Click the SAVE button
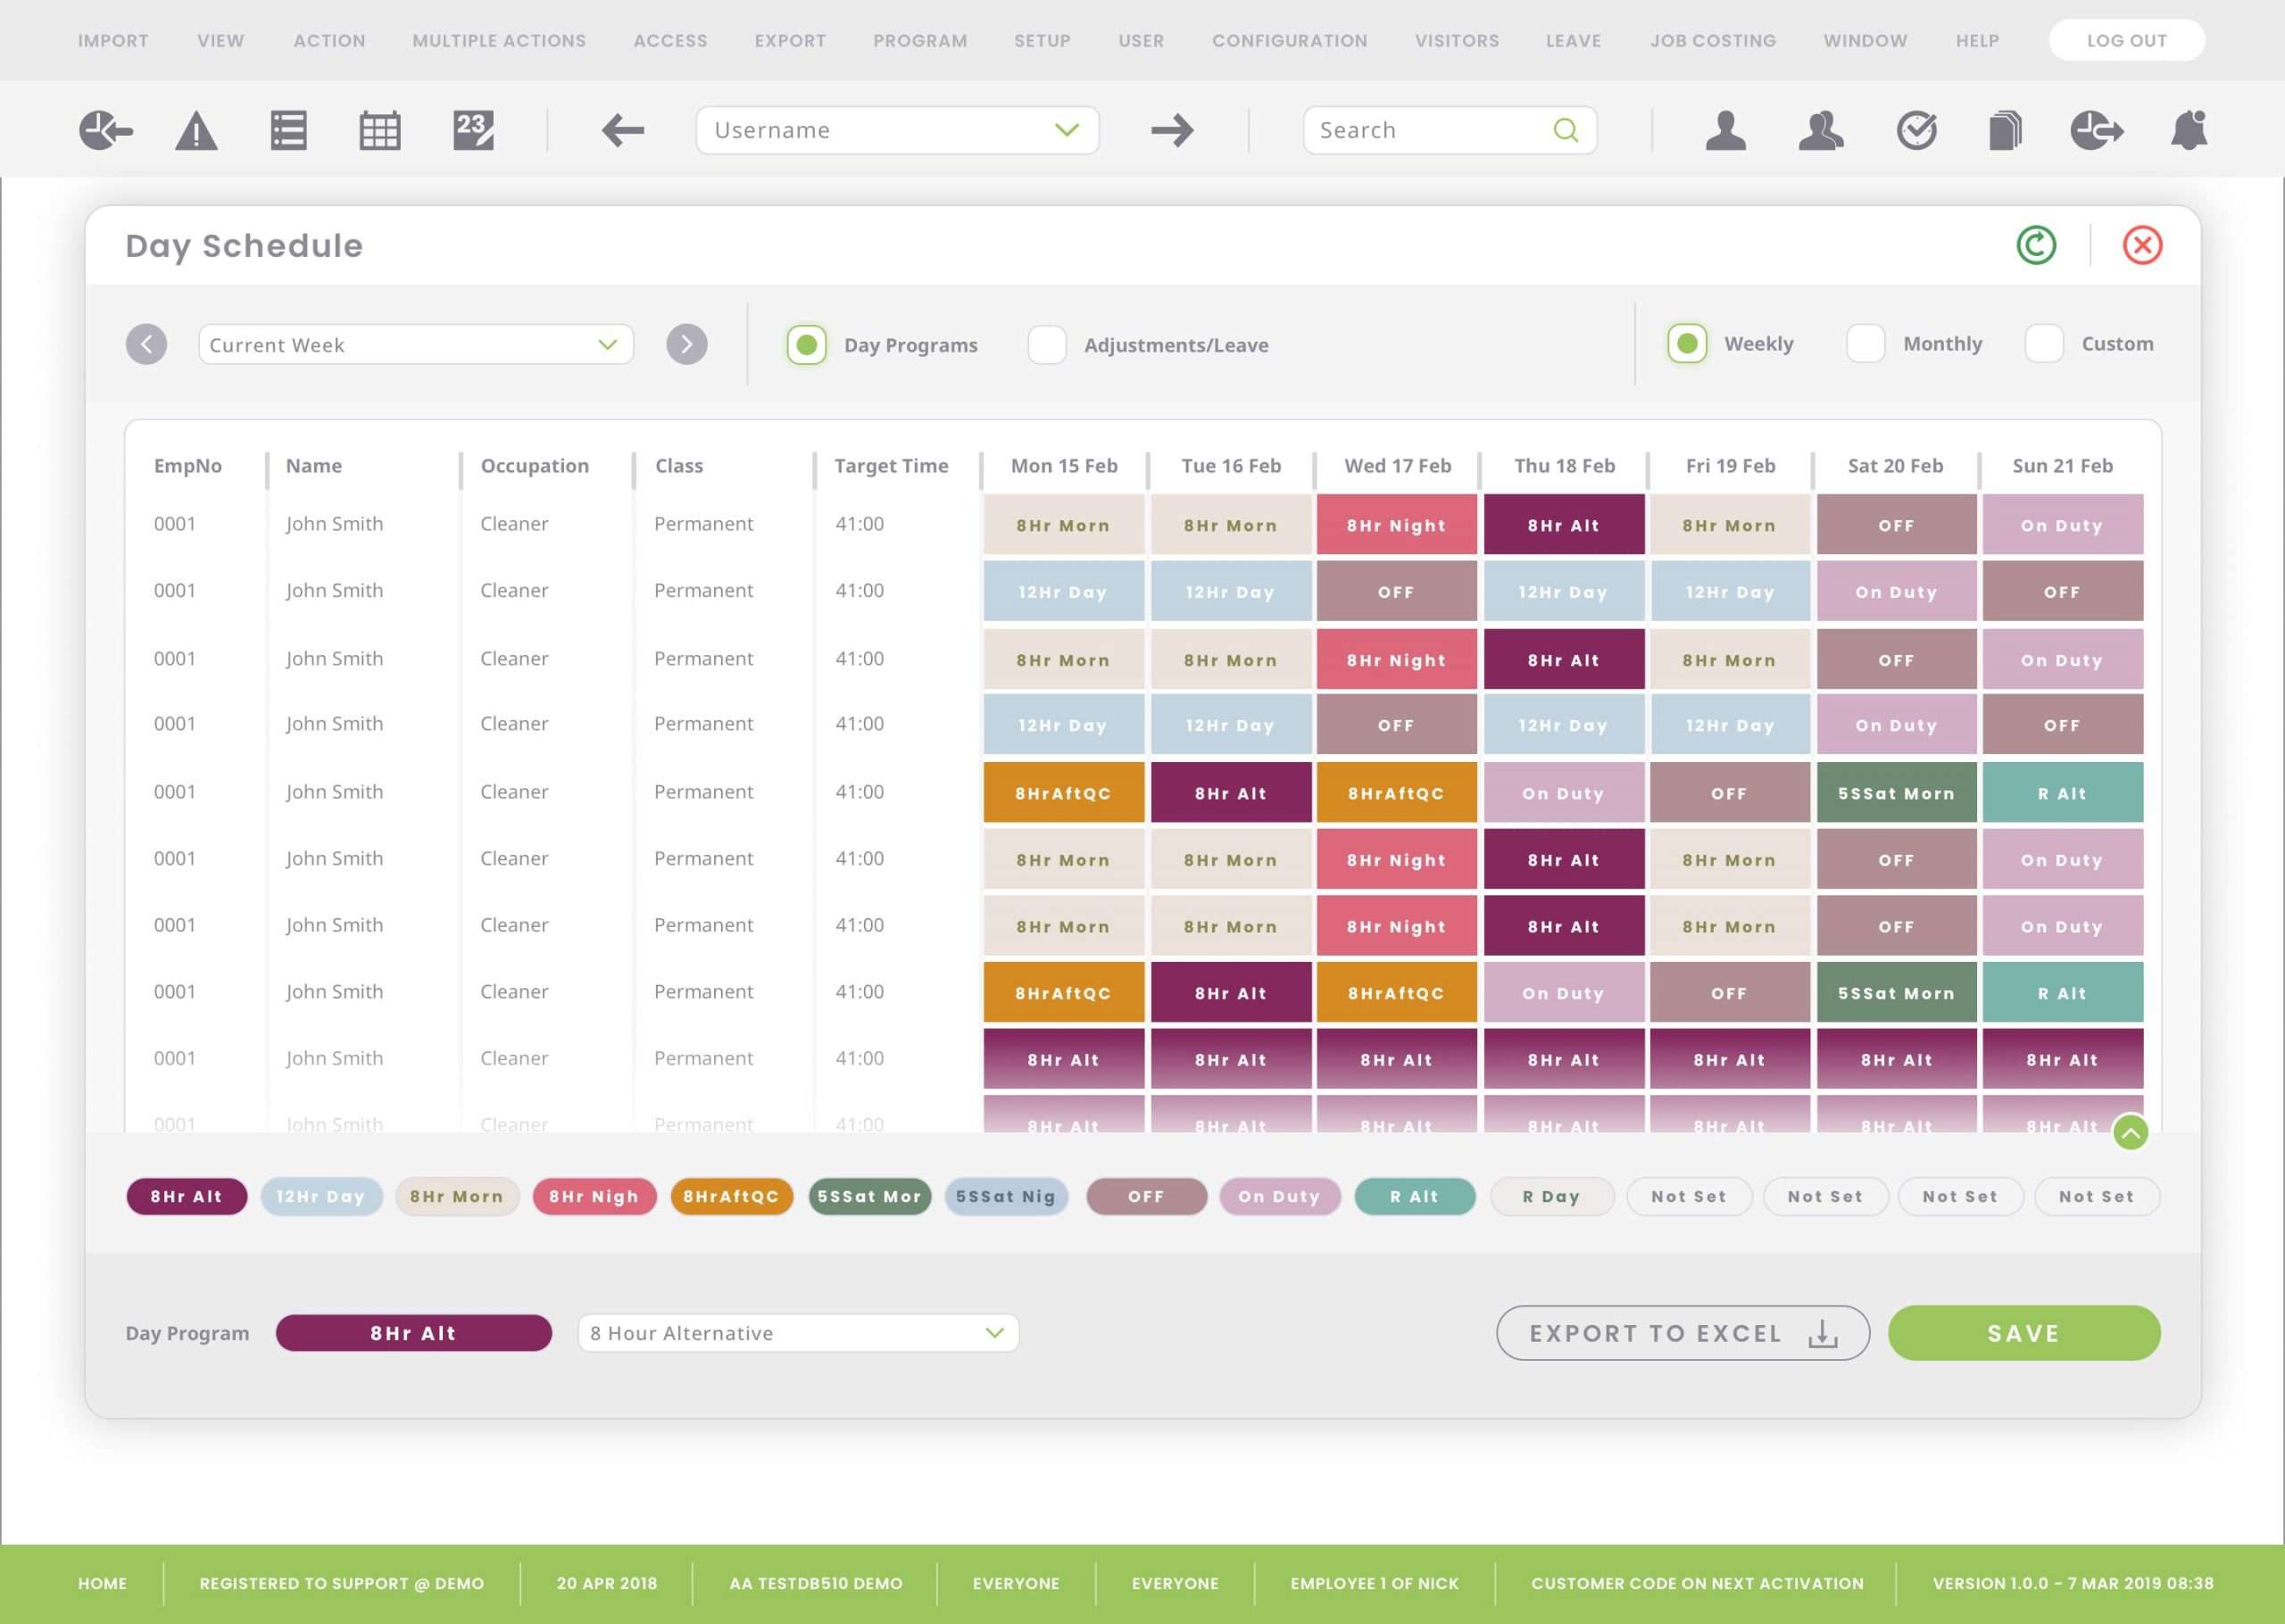Image resolution: width=2285 pixels, height=1624 pixels. tap(2023, 1333)
